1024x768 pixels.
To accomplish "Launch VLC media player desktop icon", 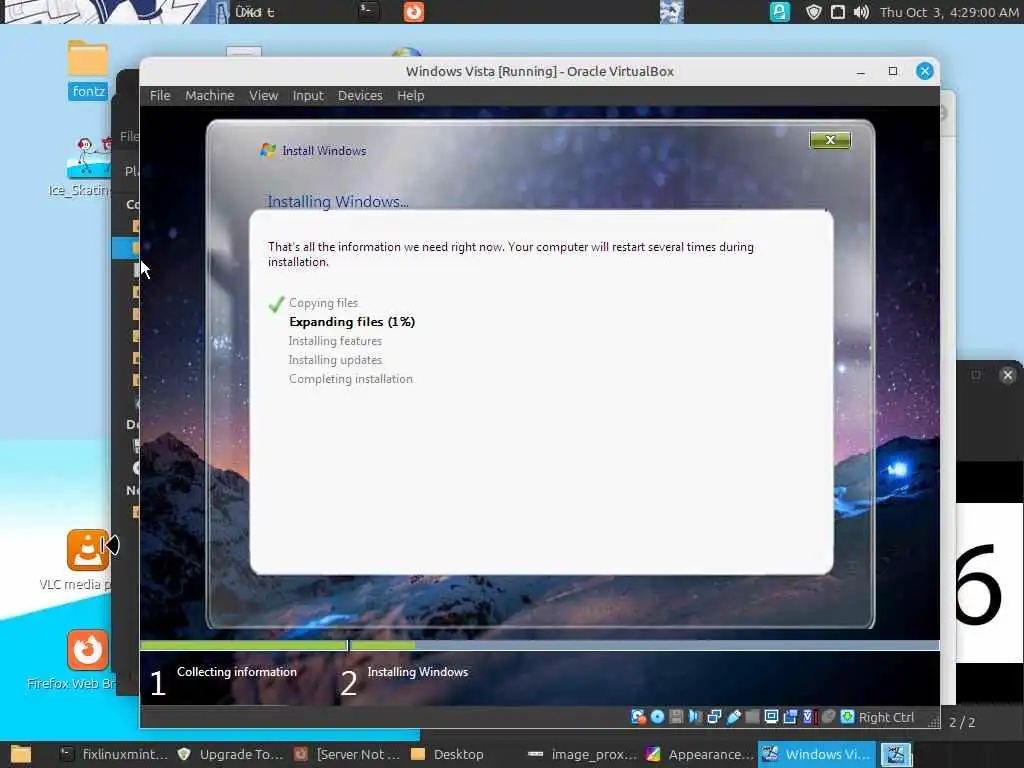I will point(87,560).
